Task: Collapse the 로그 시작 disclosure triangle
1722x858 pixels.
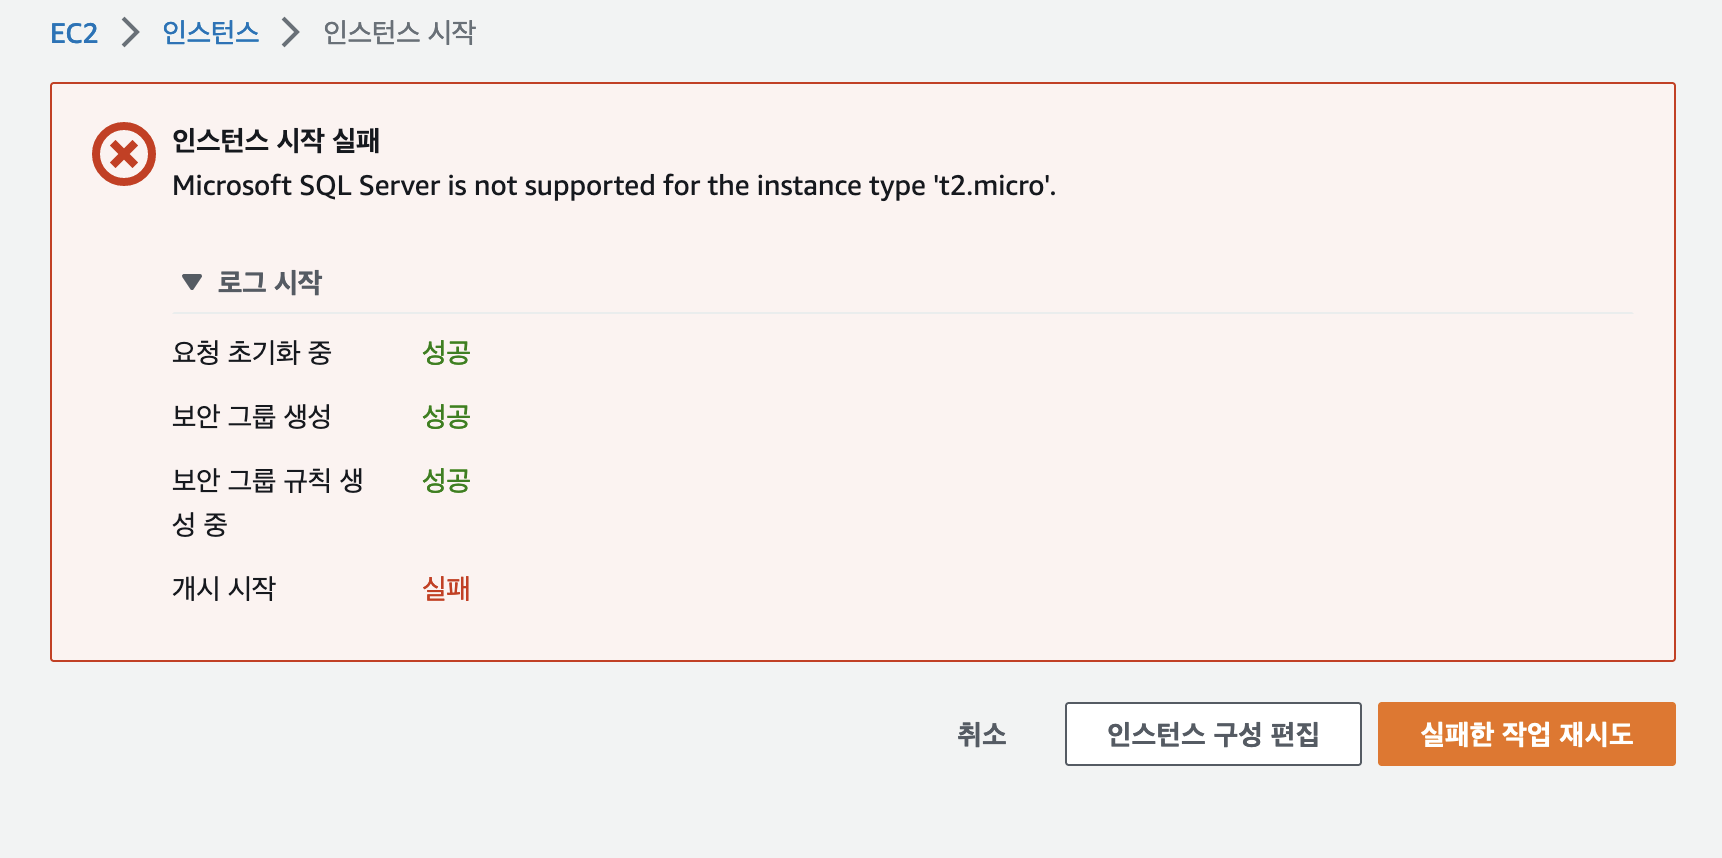Action: coord(192,282)
